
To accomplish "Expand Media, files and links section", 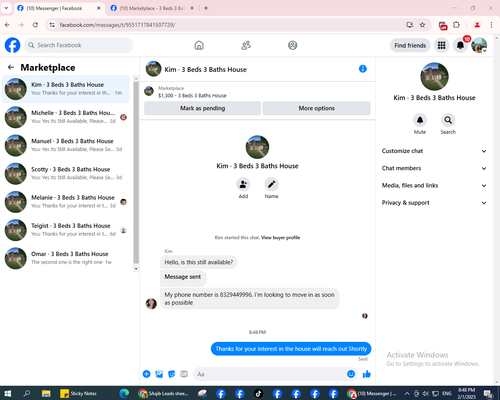I will point(434,186).
